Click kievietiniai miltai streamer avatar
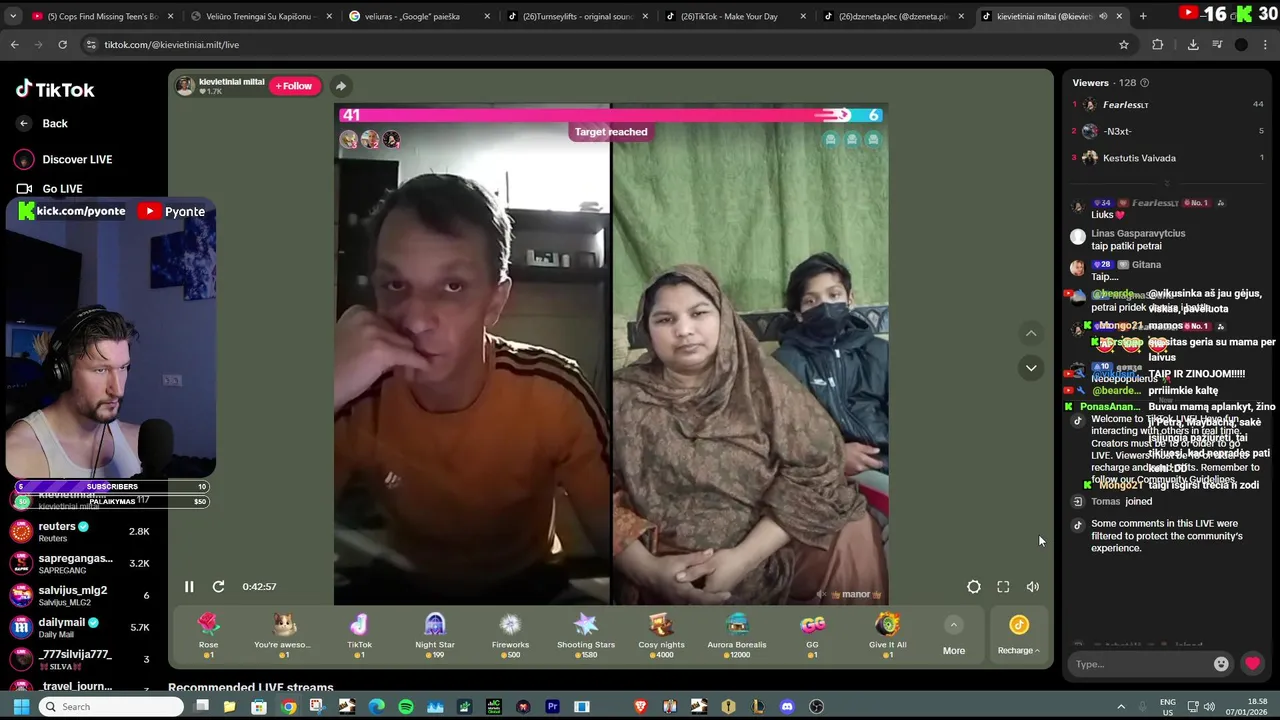This screenshot has height=720, width=1280. pyautogui.click(x=185, y=85)
